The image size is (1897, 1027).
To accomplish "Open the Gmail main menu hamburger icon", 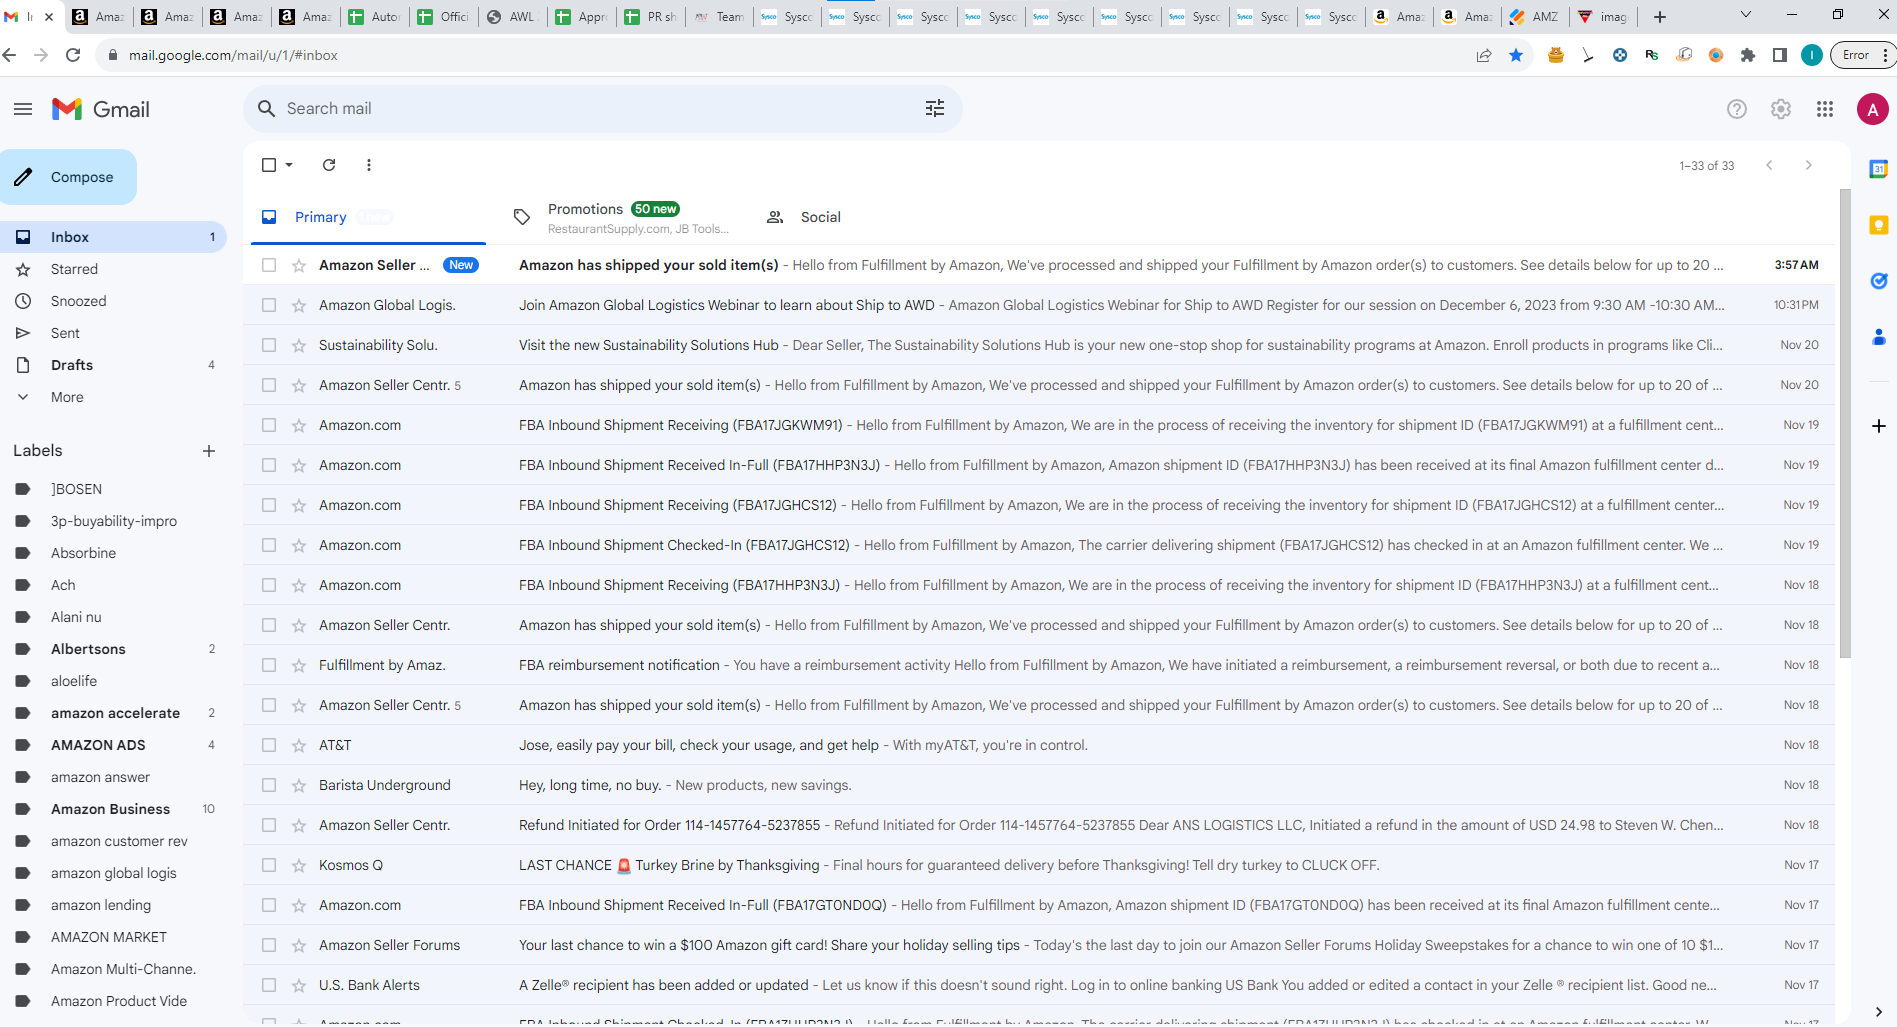I will tap(23, 109).
